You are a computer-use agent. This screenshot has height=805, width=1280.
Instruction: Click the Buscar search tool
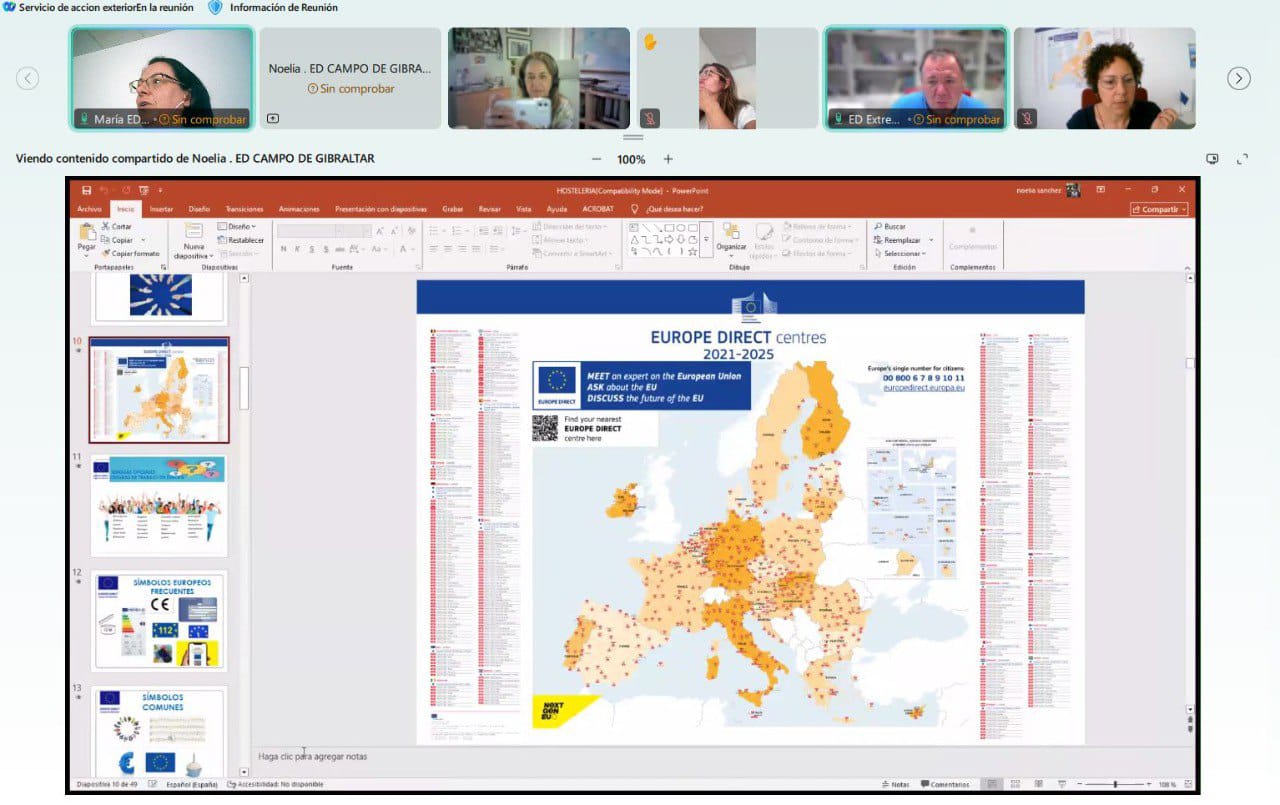pyautogui.click(x=890, y=227)
